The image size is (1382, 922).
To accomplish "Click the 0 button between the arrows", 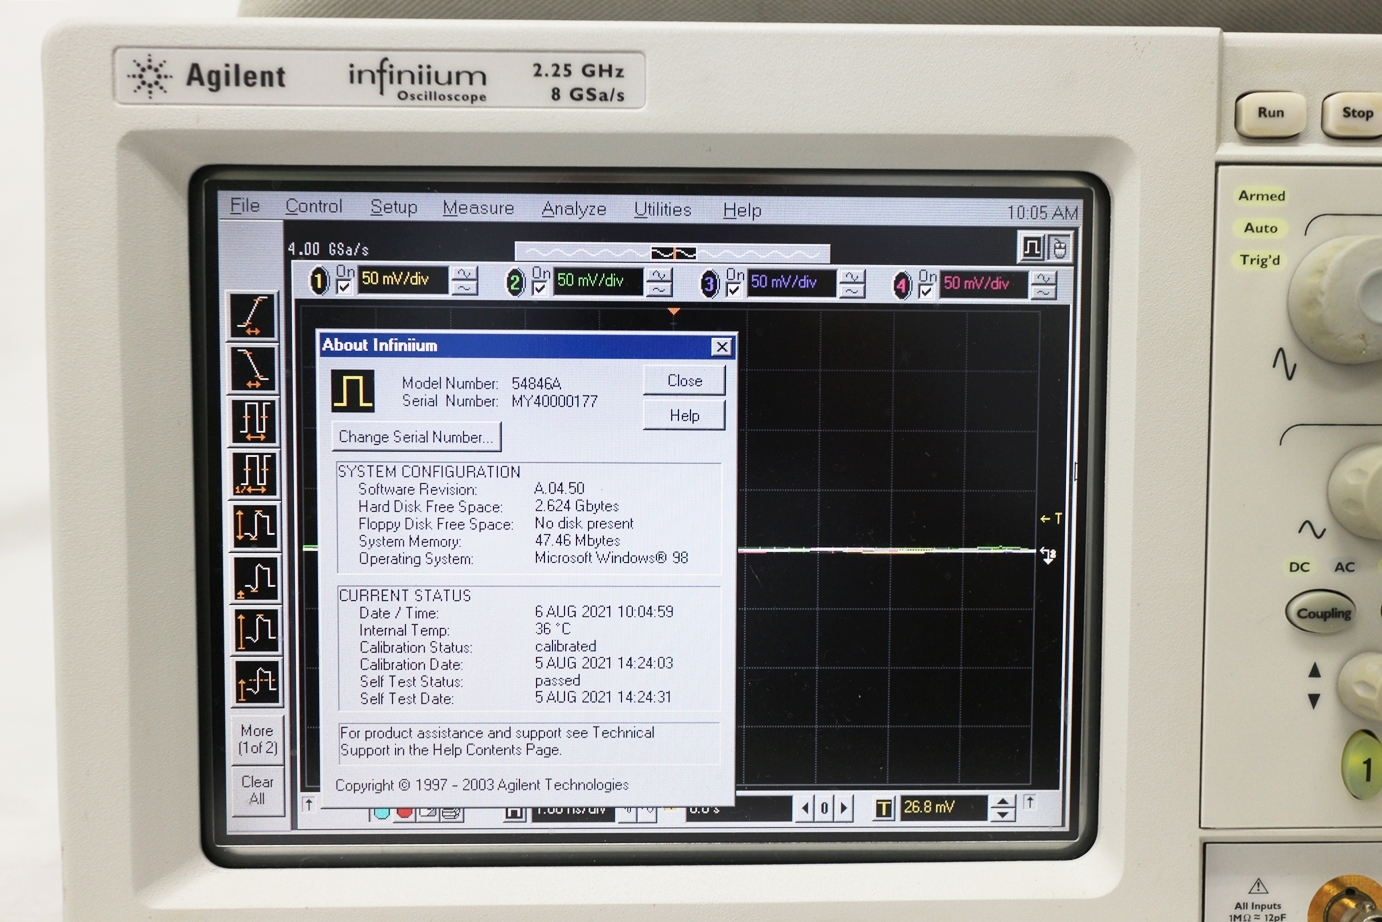I will [x=824, y=808].
